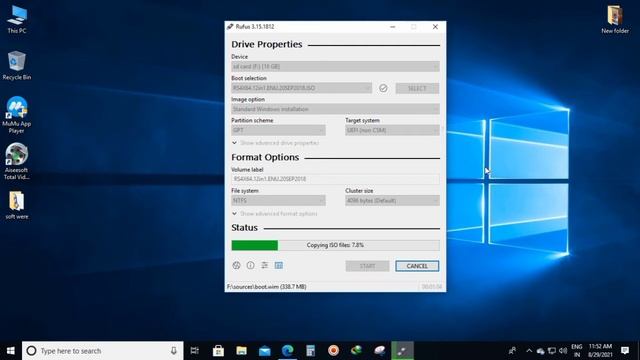Open the Target system dropdown
The image size is (640, 360).
(x=392, y=130)
